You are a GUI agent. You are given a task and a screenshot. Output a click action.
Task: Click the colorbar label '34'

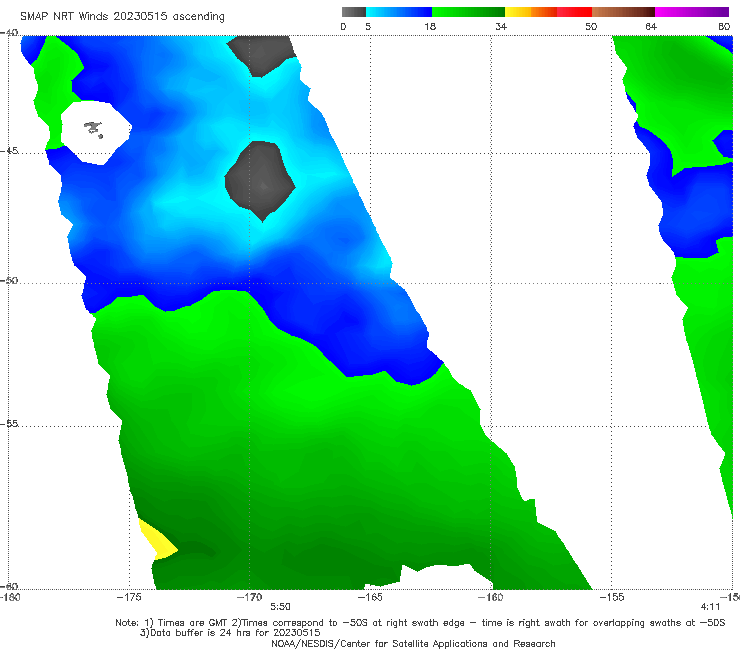501,27
